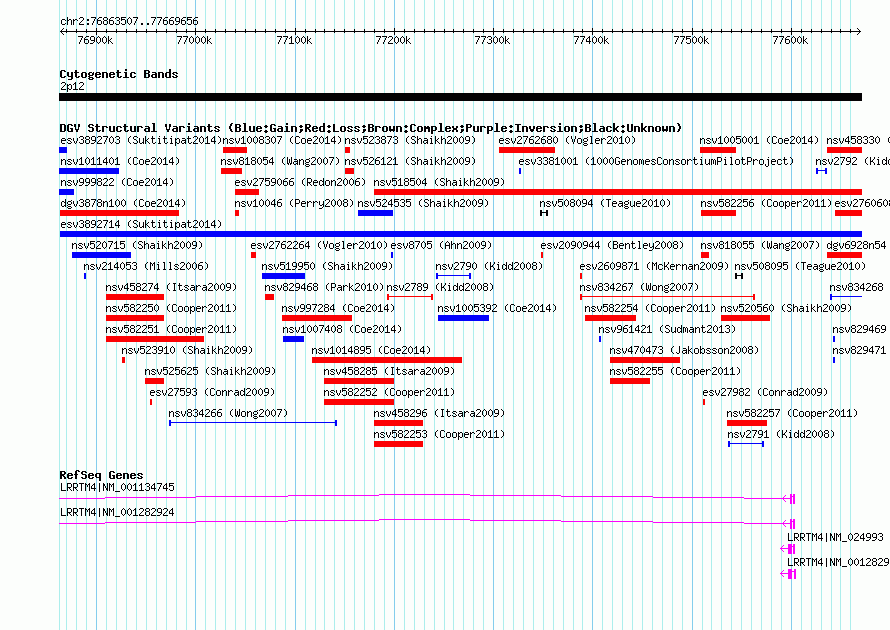Click nsv520560 (Shaikh2009) red bar
890x630 pixels.
(745, 318)
